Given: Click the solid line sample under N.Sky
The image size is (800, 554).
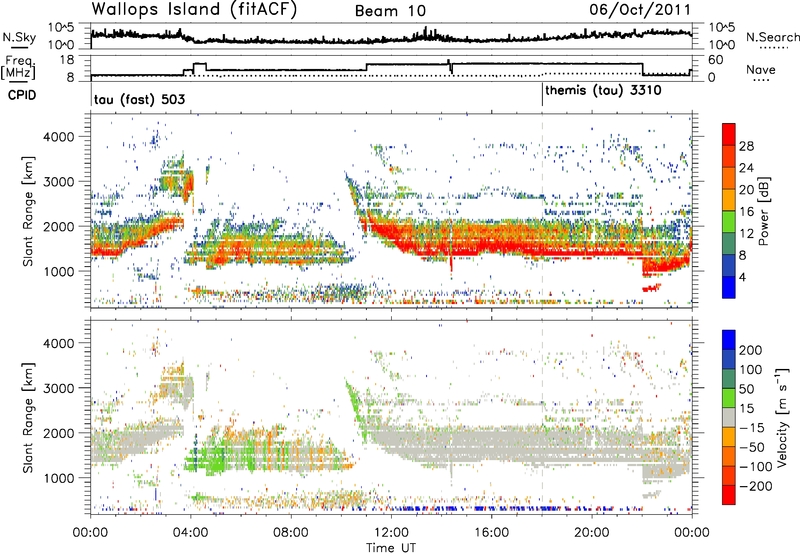Looking at the screenshot, I should click(19, 47).
